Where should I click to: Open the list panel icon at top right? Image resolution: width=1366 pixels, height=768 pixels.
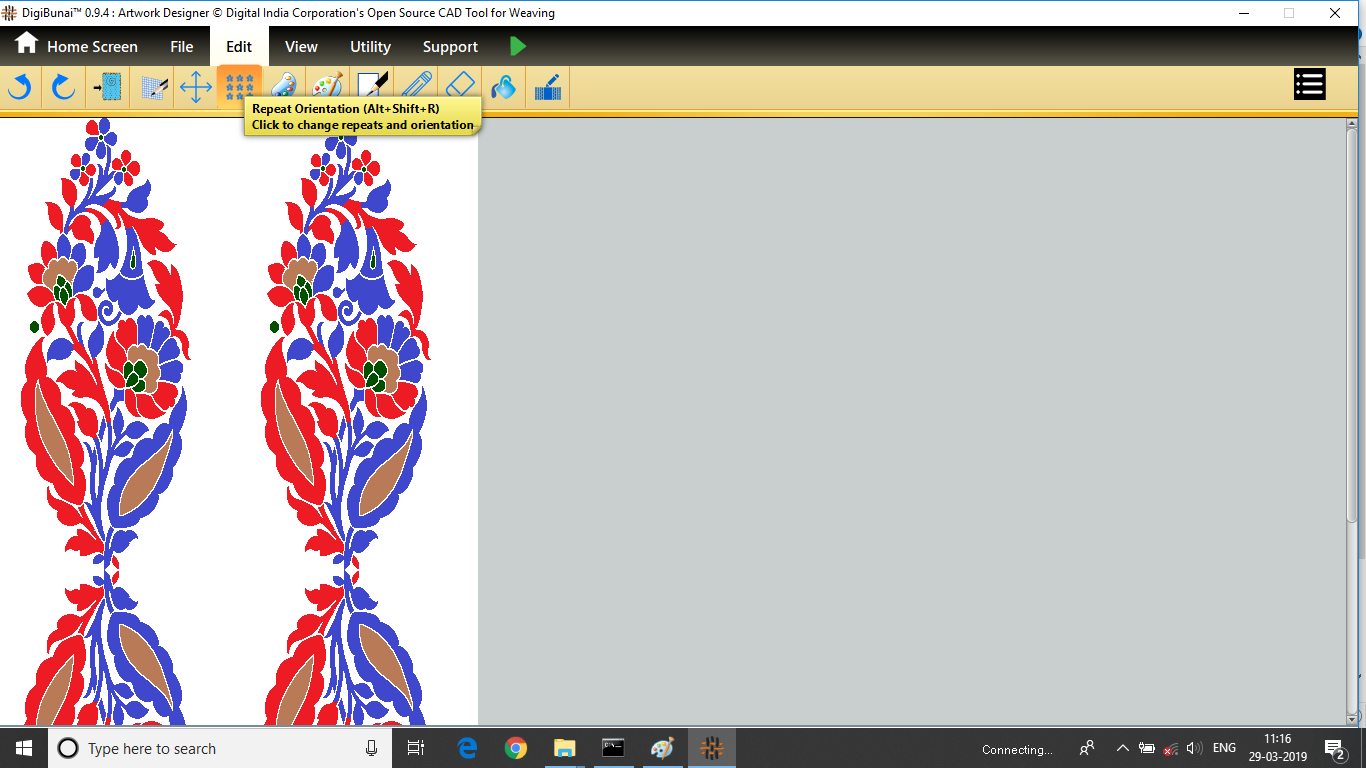(1309, 85)
